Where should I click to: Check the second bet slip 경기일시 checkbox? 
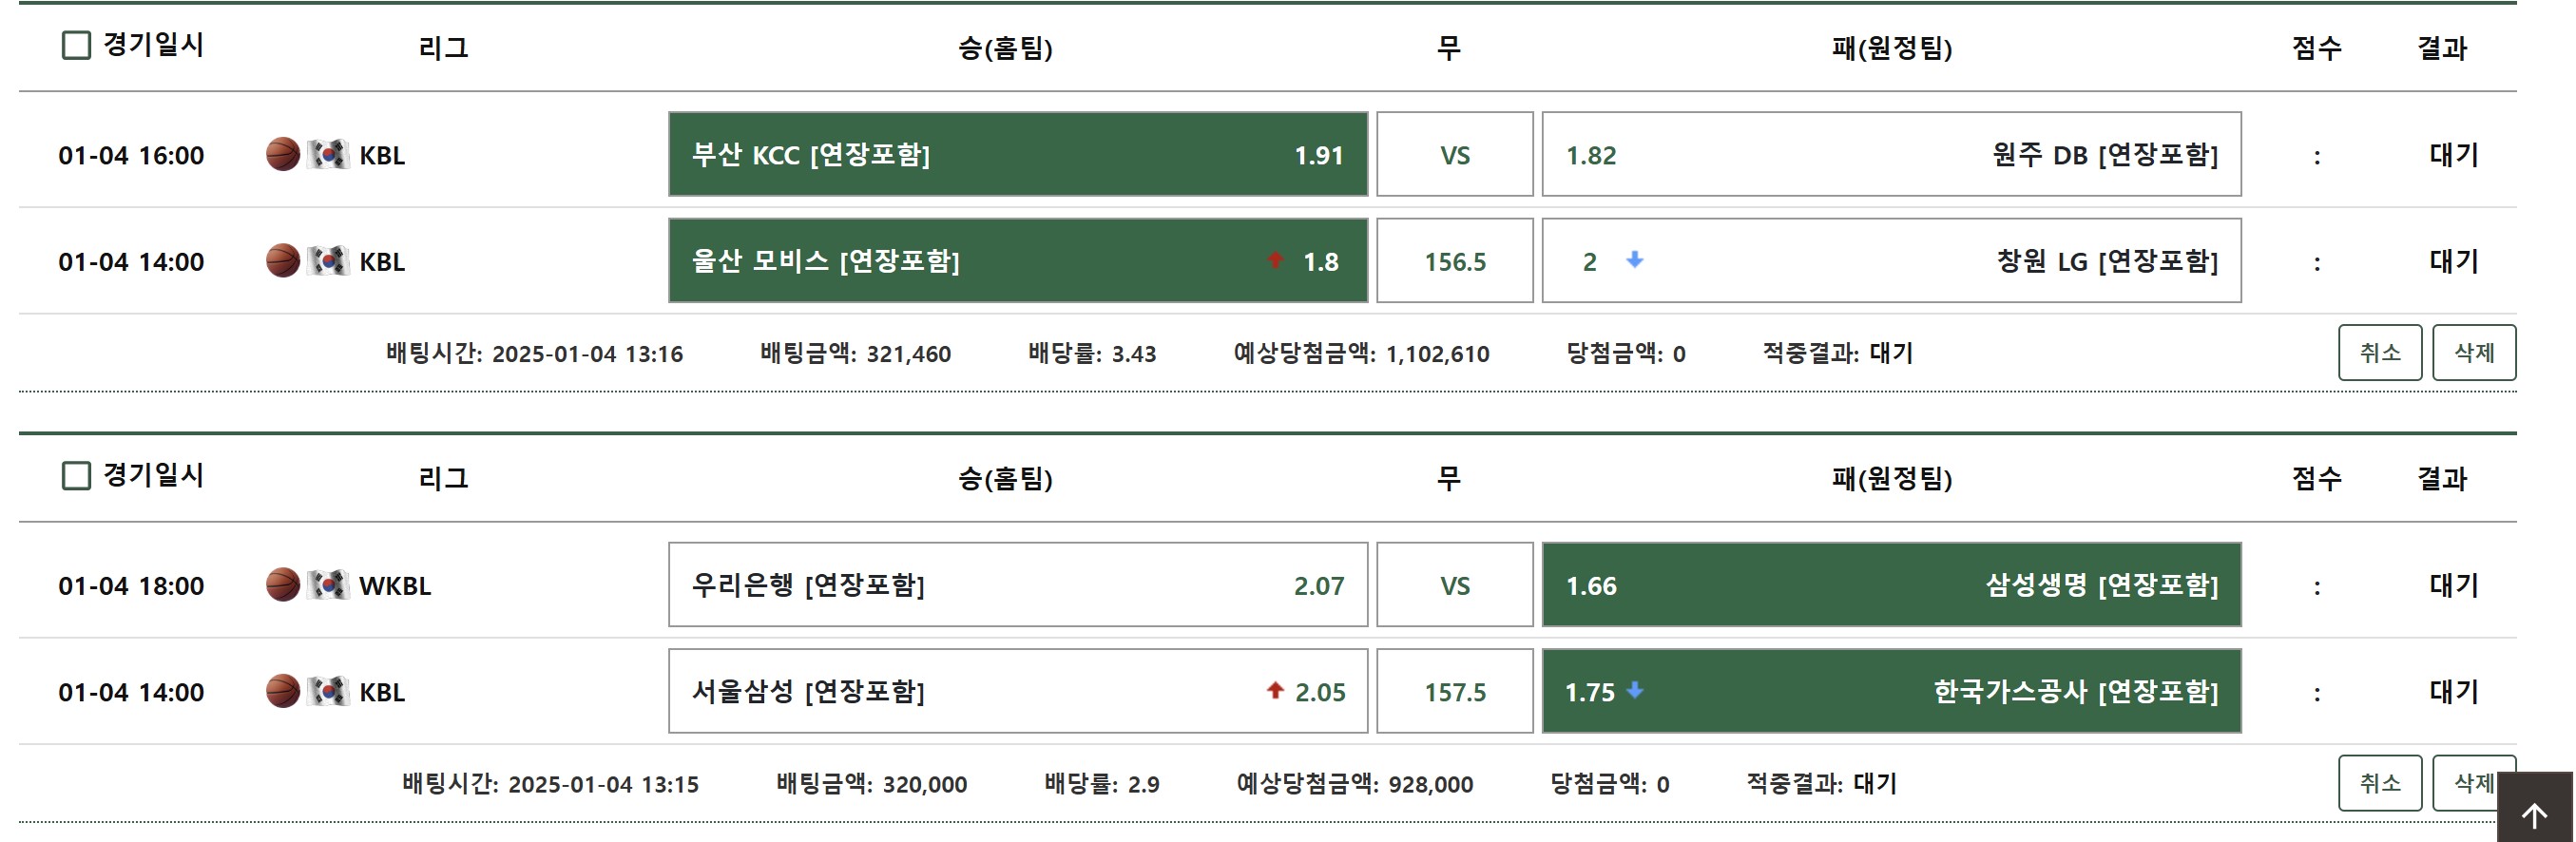click(x=77, y=475)
